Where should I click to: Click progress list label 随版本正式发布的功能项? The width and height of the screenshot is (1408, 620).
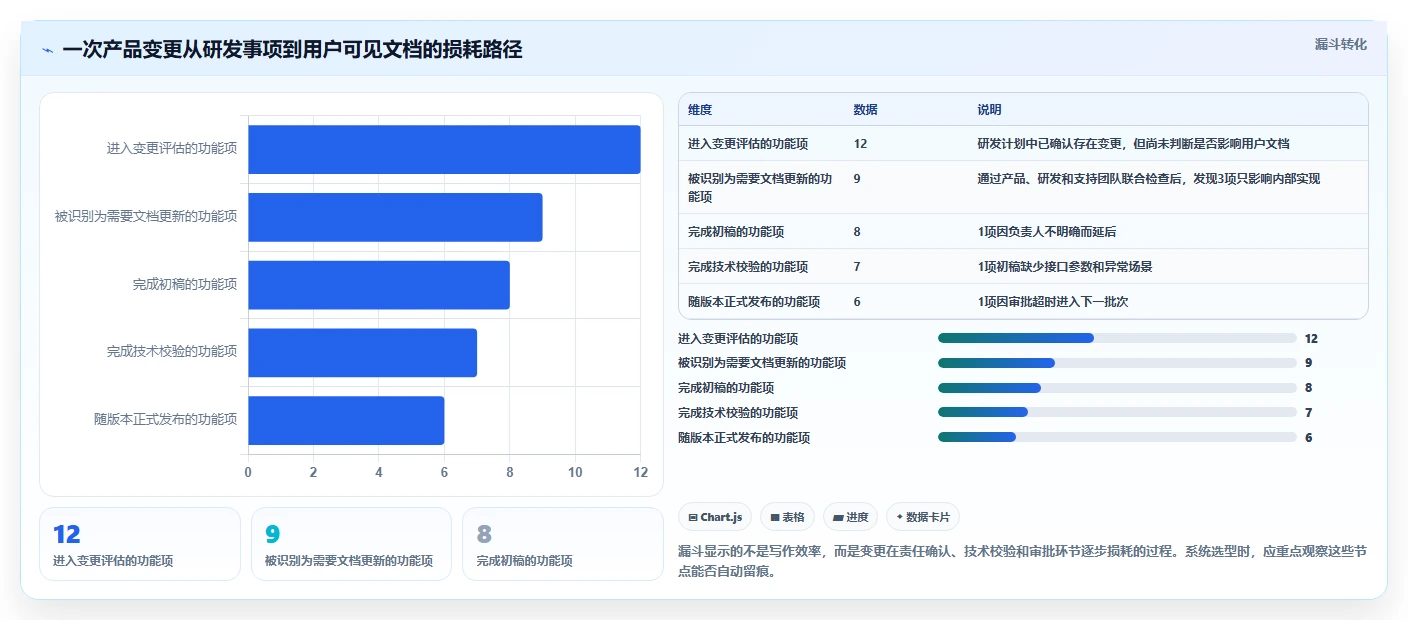click(744, 438)
